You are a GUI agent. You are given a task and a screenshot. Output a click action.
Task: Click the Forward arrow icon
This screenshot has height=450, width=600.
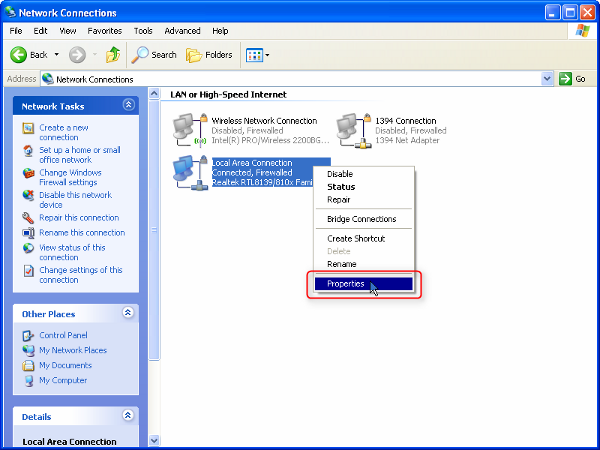(77, 55)
